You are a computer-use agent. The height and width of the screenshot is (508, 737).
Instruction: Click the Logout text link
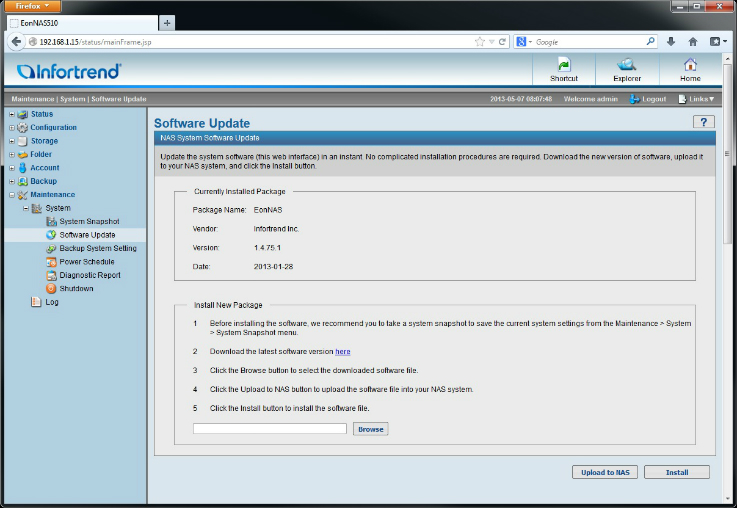pos(654,99)
